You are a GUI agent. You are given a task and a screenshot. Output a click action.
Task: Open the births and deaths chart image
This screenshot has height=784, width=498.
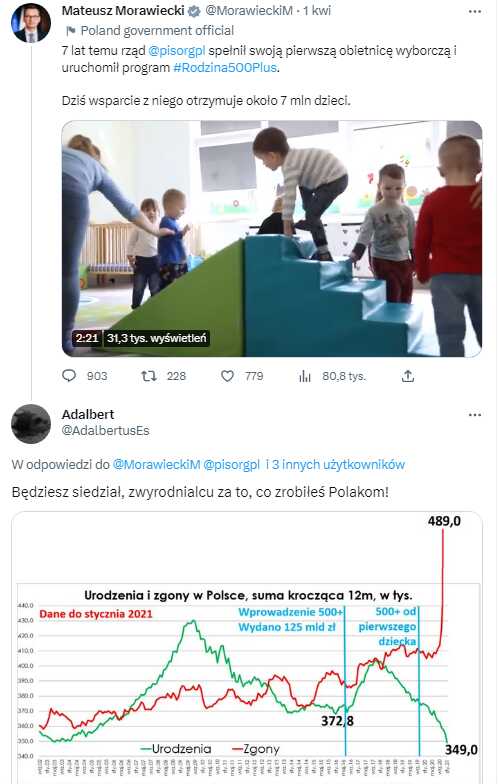(247, 648)
